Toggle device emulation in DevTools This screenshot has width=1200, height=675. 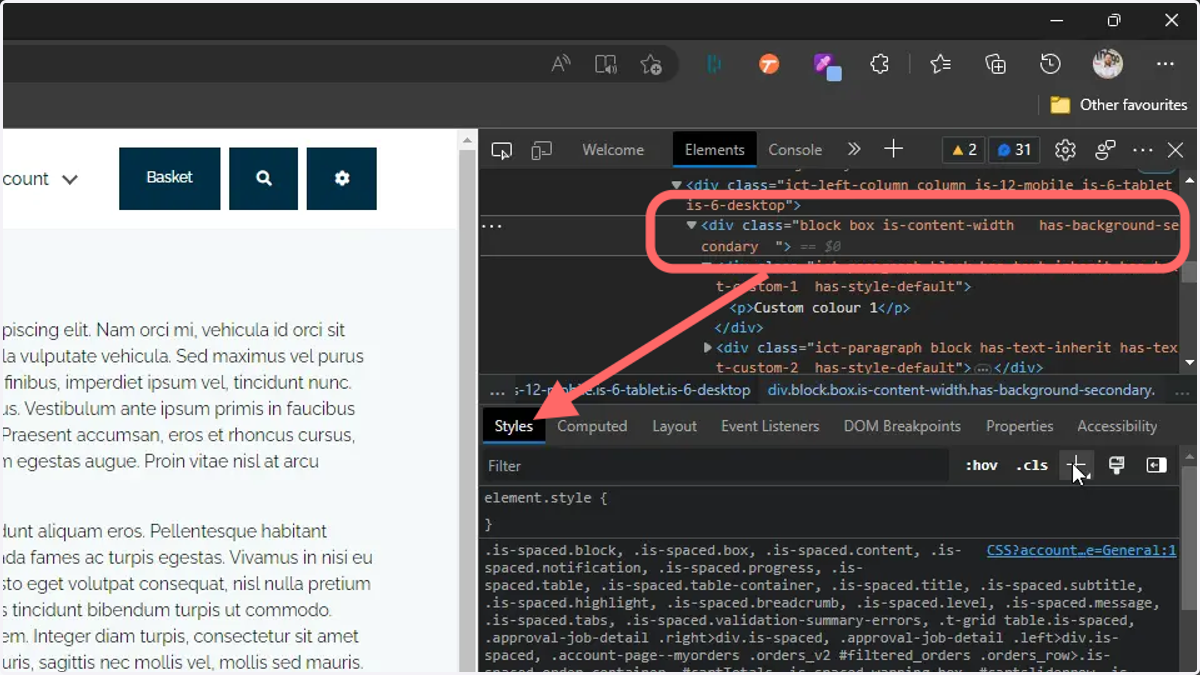tap(542, 150)
